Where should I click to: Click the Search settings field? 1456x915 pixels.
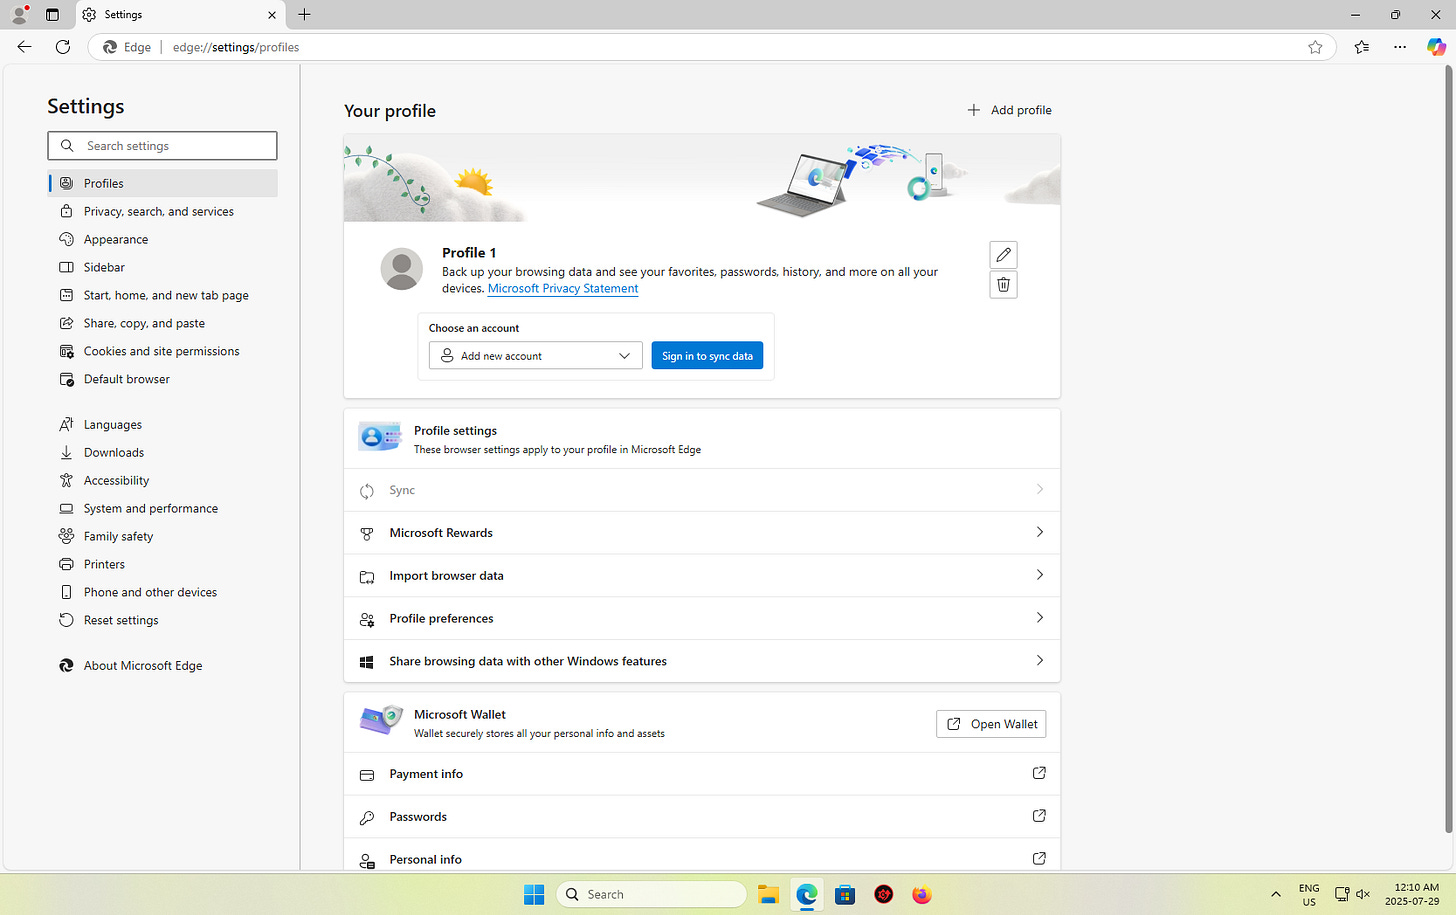162,146
